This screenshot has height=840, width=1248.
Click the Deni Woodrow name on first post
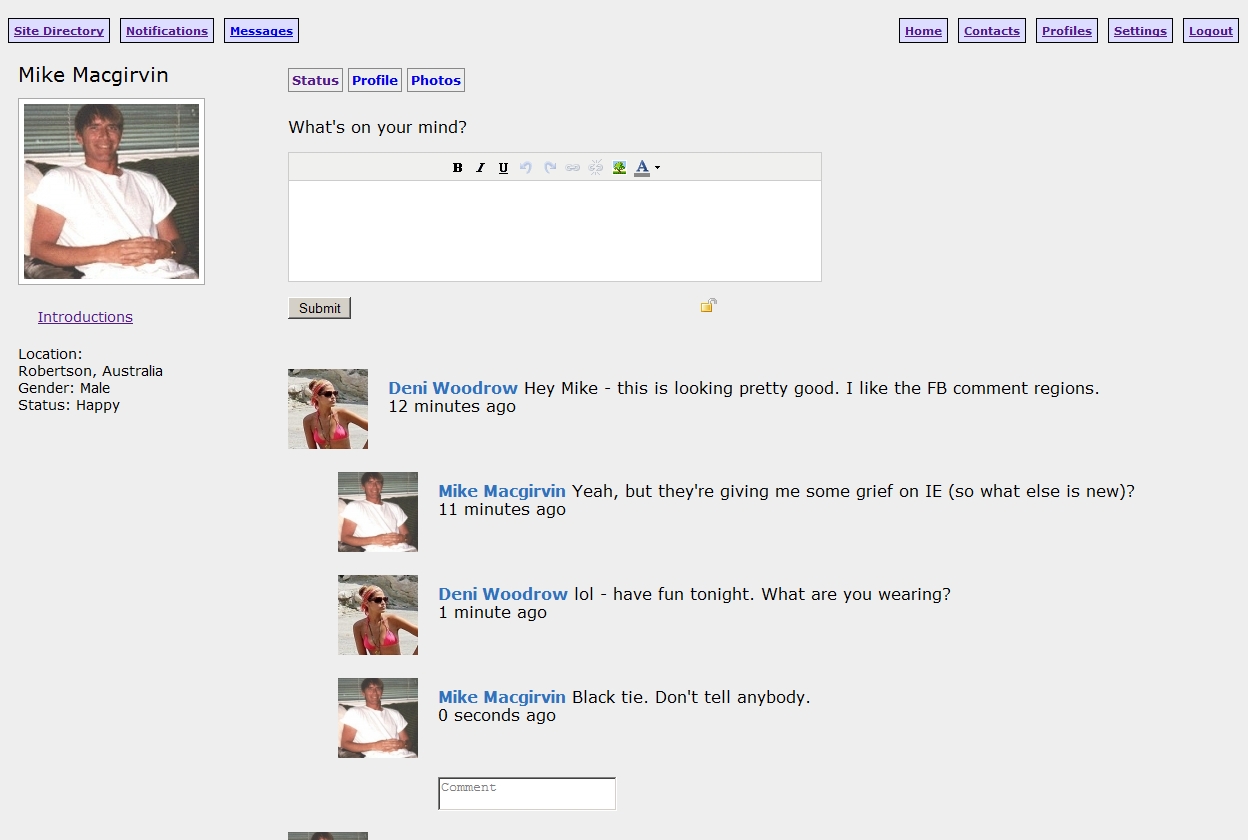click(x=453, y=388)
